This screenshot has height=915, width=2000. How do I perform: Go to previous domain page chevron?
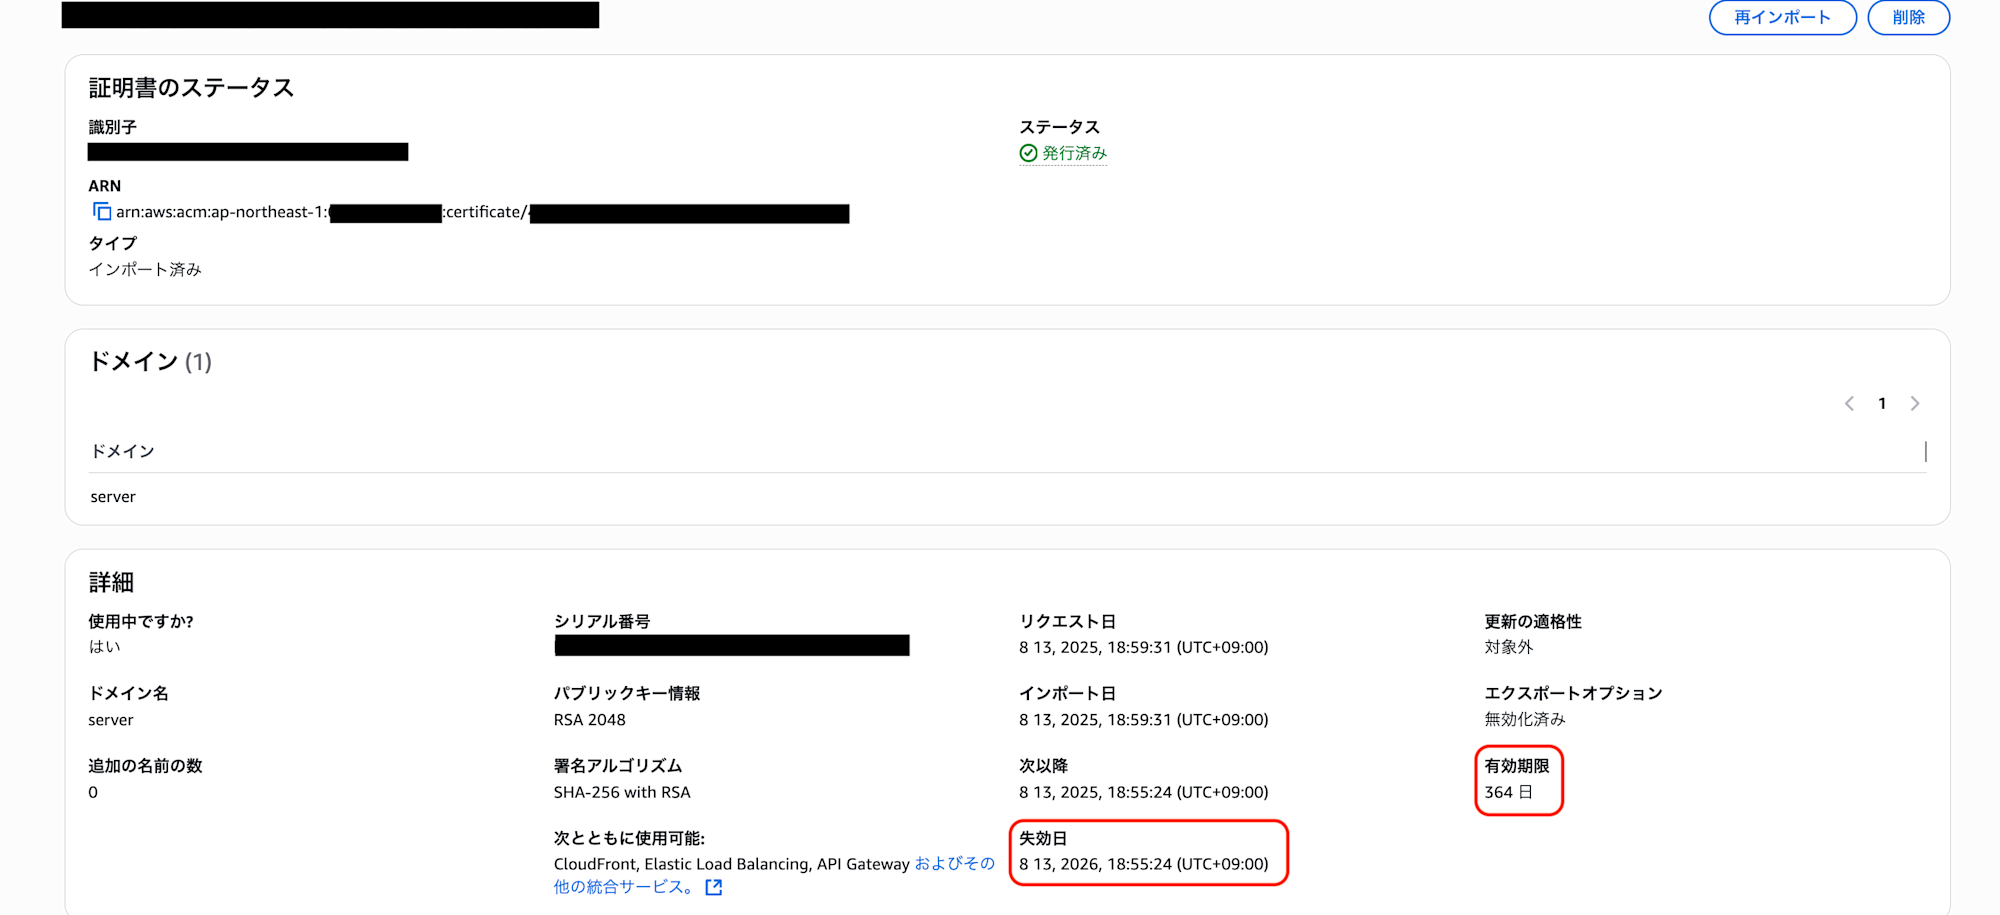coord(1849,404)
